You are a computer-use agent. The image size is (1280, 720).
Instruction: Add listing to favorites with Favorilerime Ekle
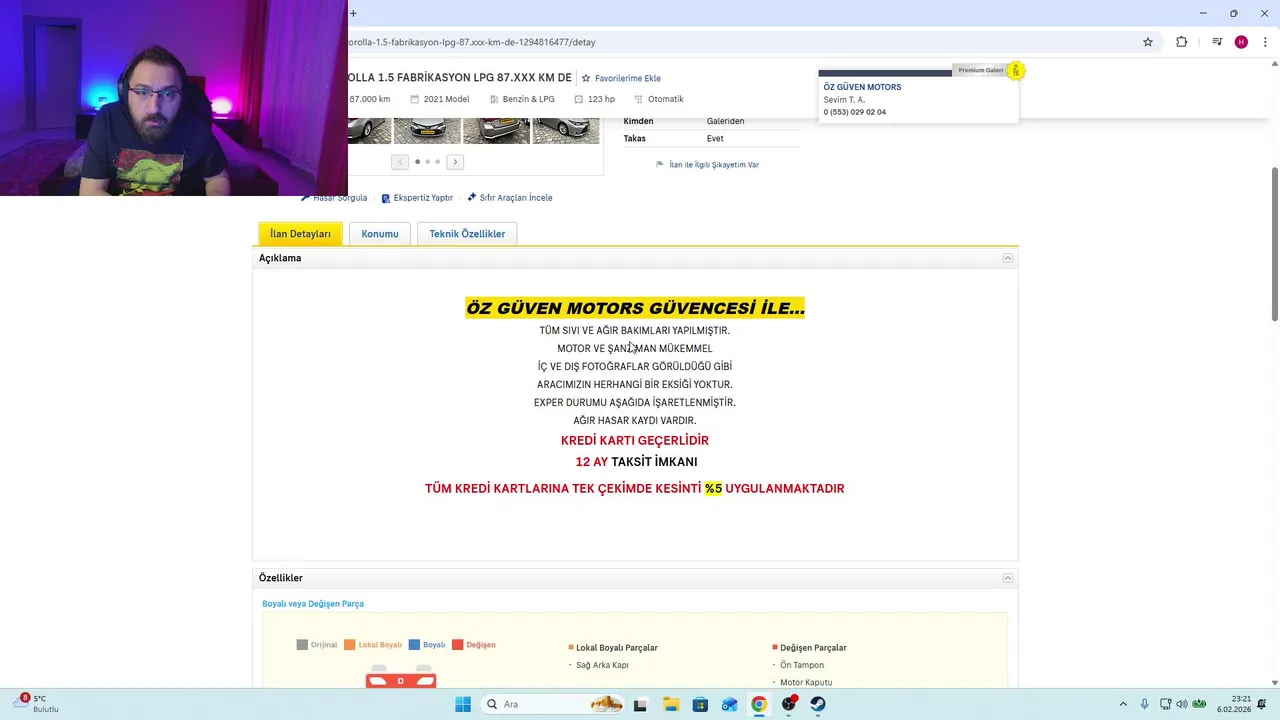(x=621, y=78)
